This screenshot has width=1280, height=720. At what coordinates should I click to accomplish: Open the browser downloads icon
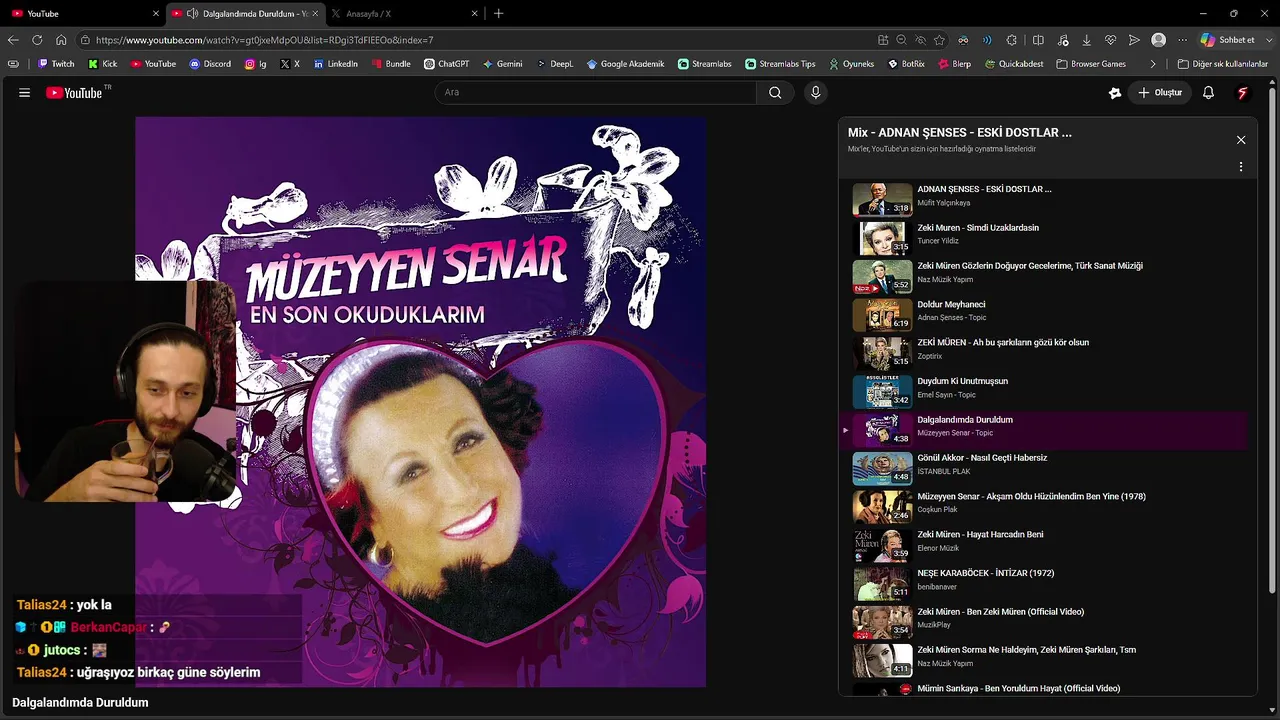1086,40
